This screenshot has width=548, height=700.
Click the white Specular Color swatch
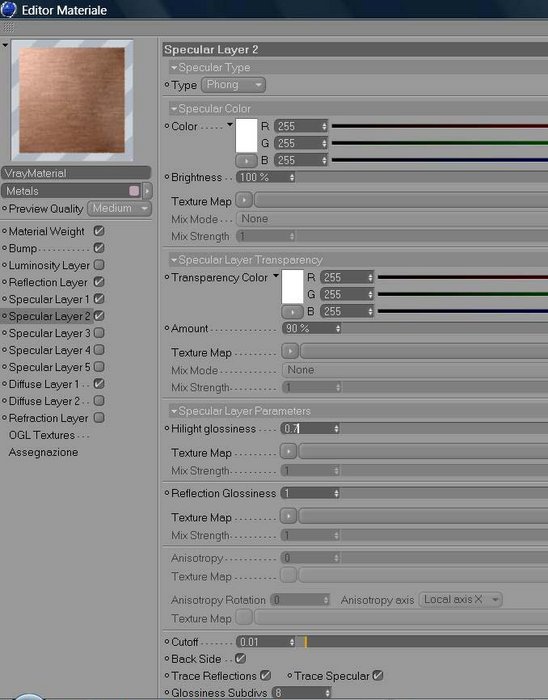[246, 135]
